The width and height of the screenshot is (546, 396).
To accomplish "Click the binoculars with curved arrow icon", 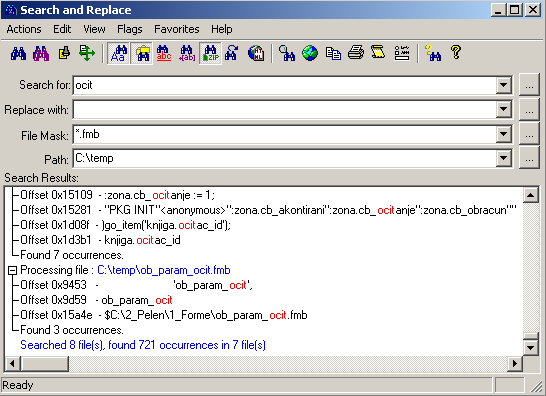I will pos(232,54).
